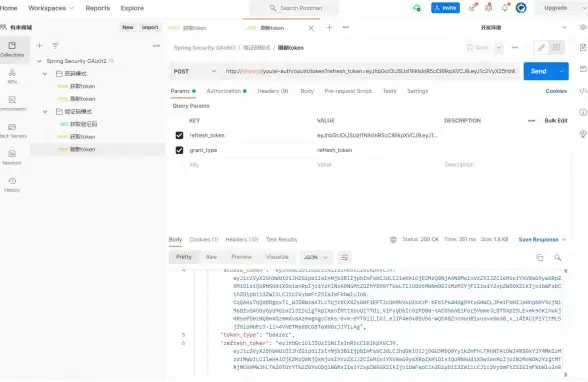Click the edit pencil icon
This screenshot has width=588, height=382.
(542, 48)
